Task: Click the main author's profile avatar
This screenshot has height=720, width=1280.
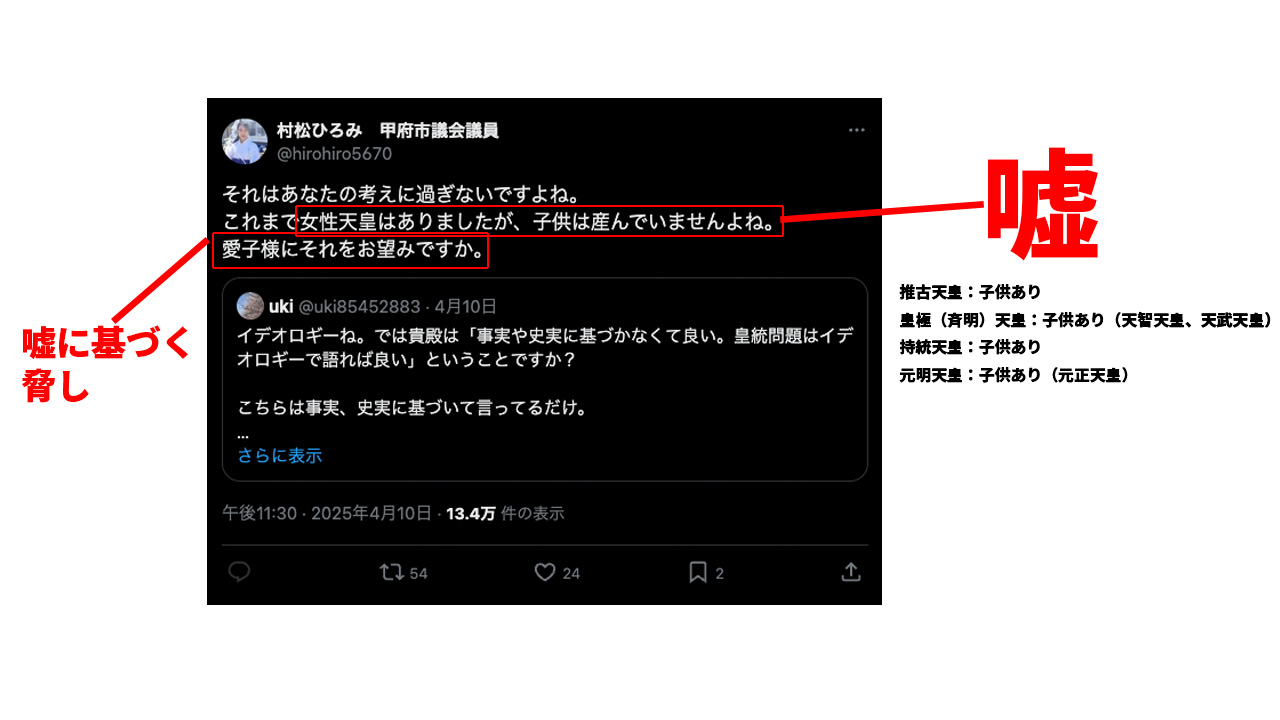Action: point(244,141)
